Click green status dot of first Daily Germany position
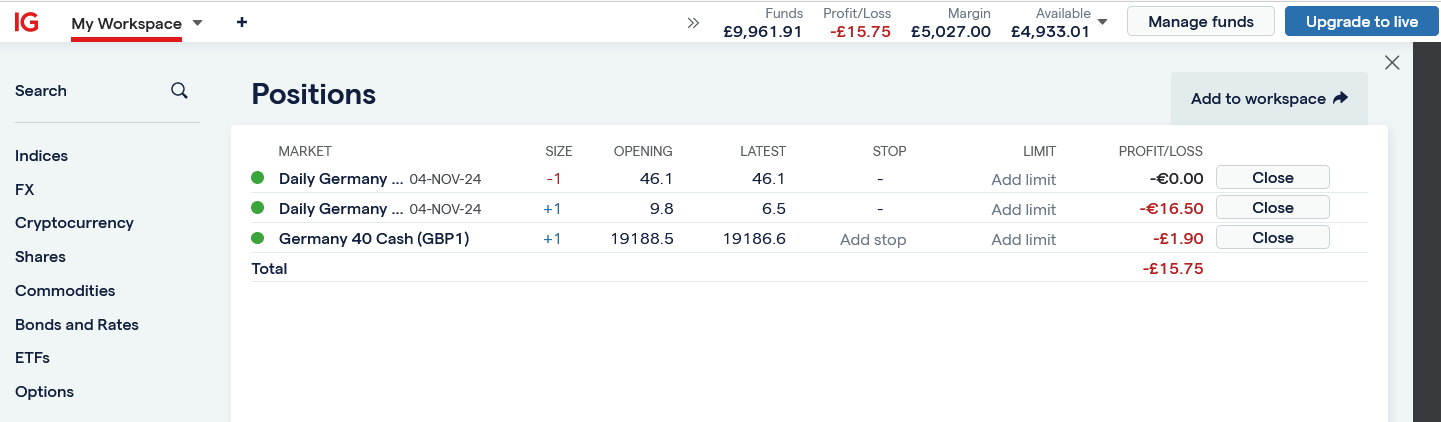Viewport: 1441px width, 422px height. click(258, 178)
